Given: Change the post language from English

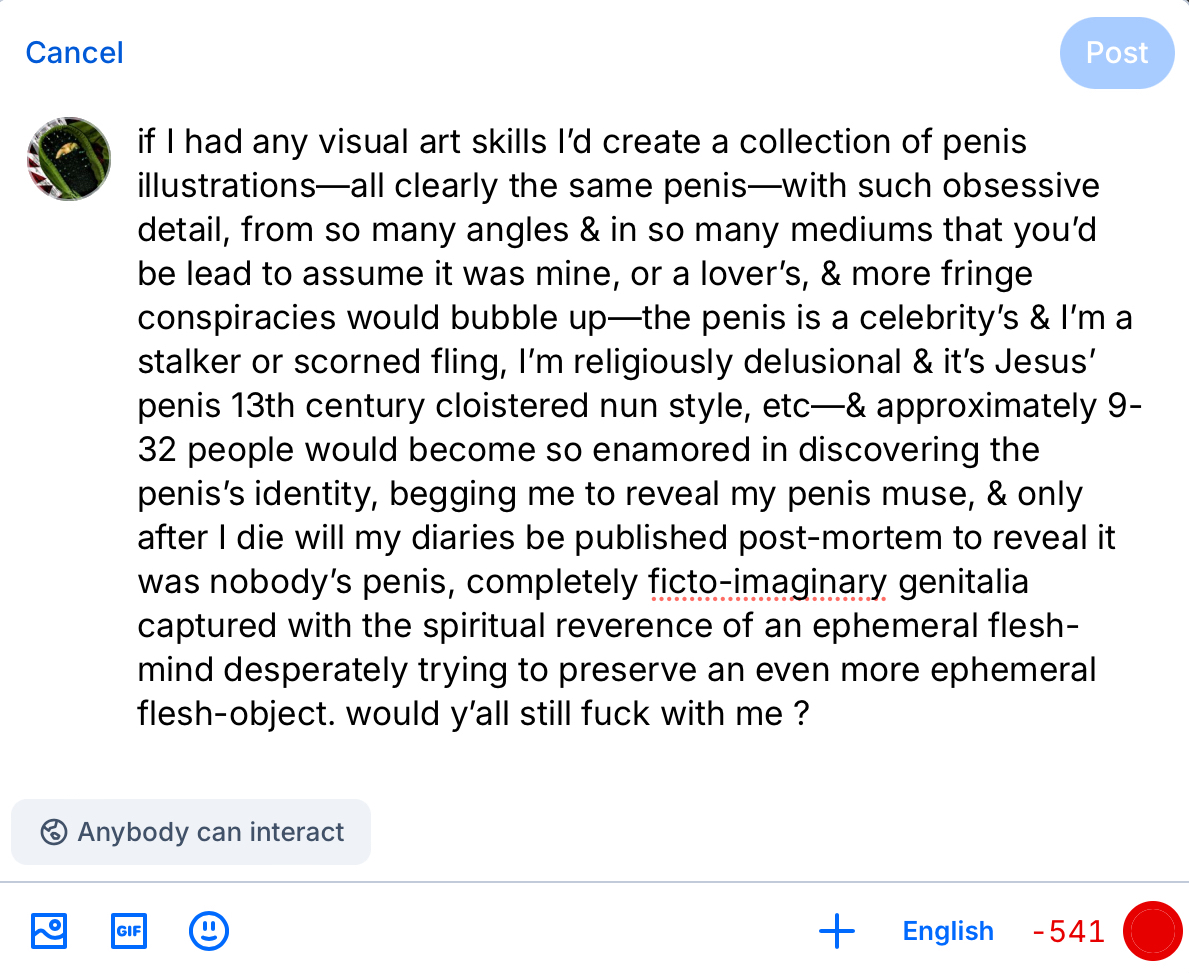Looking at the screenshot, I should pos(947,931).
